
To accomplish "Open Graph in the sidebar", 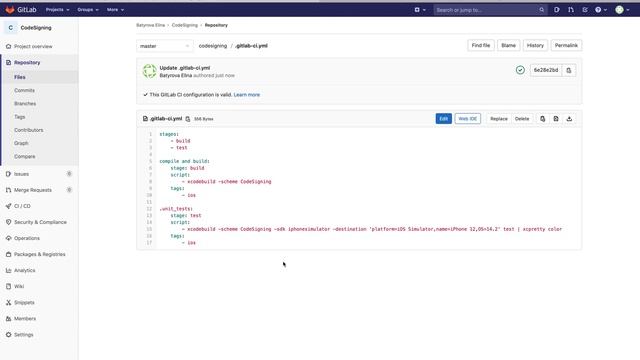I will click(21, 143).
